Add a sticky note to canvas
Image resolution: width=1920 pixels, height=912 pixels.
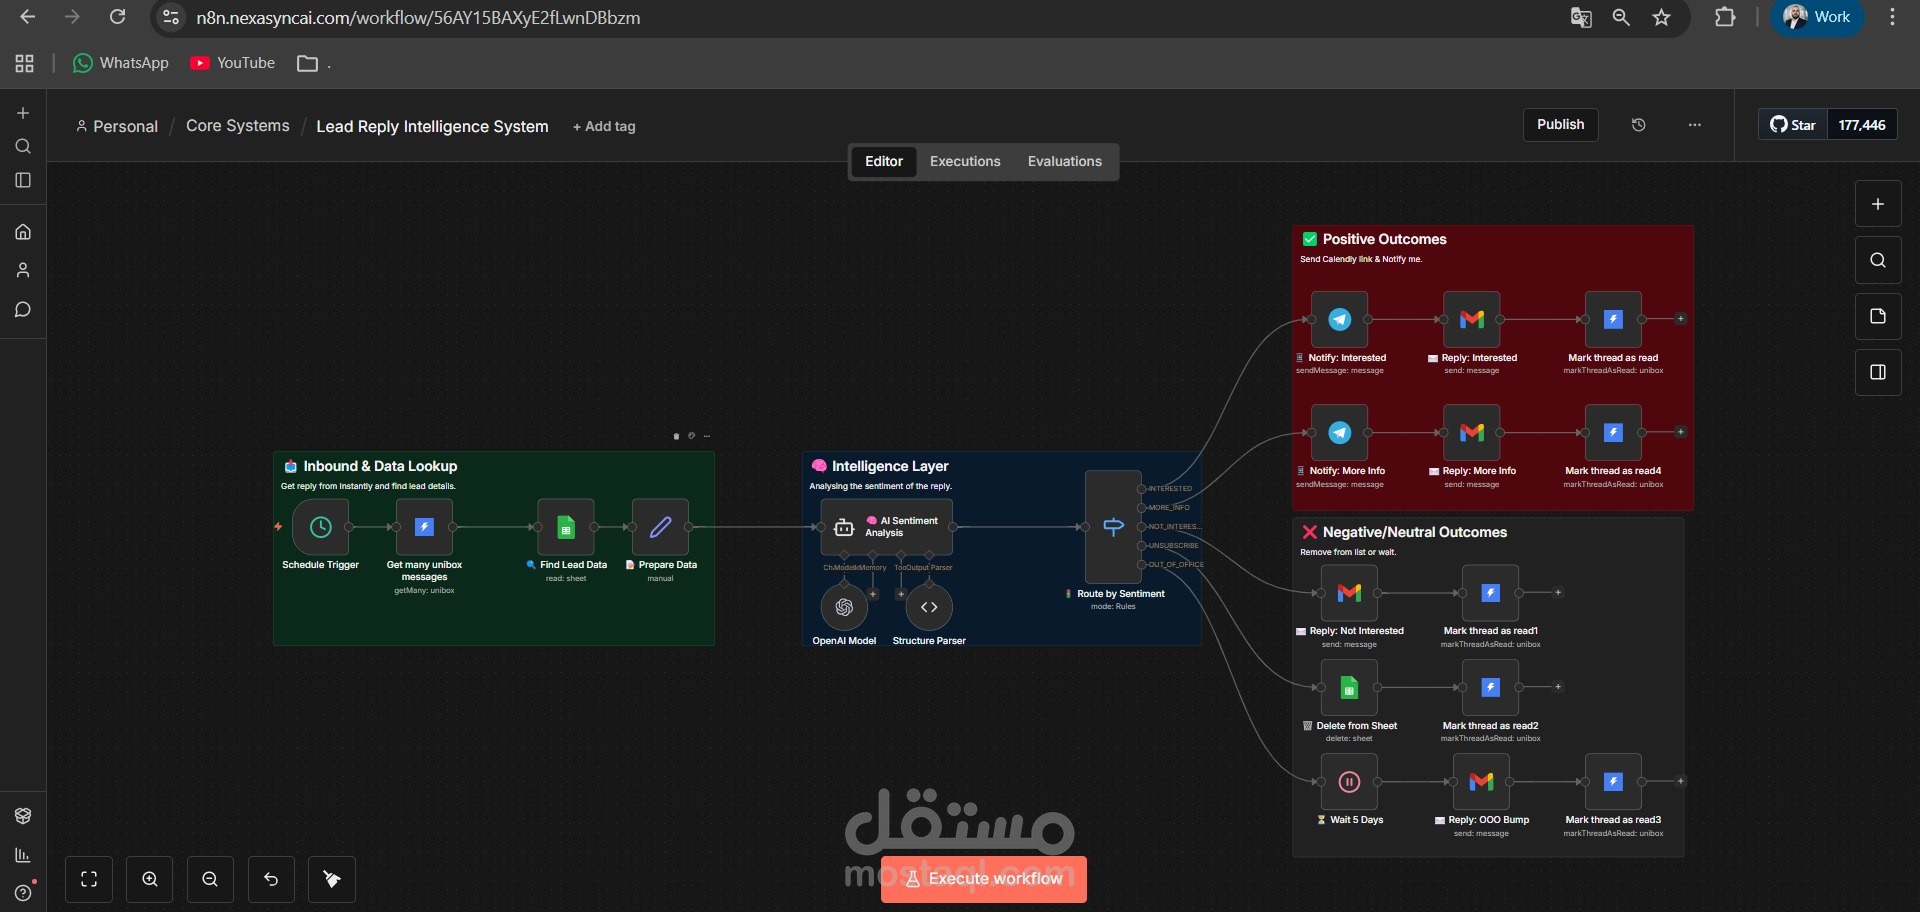(x=1878, y=316)
